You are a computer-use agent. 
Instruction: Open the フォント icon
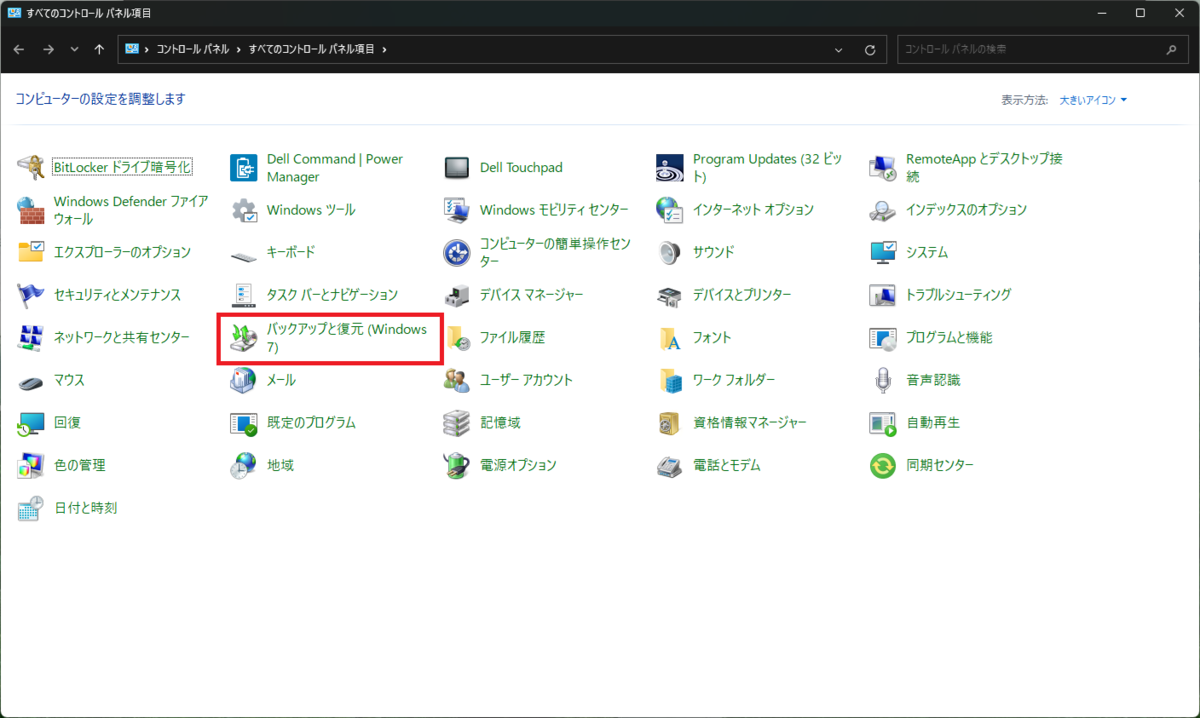click(670, 337)
